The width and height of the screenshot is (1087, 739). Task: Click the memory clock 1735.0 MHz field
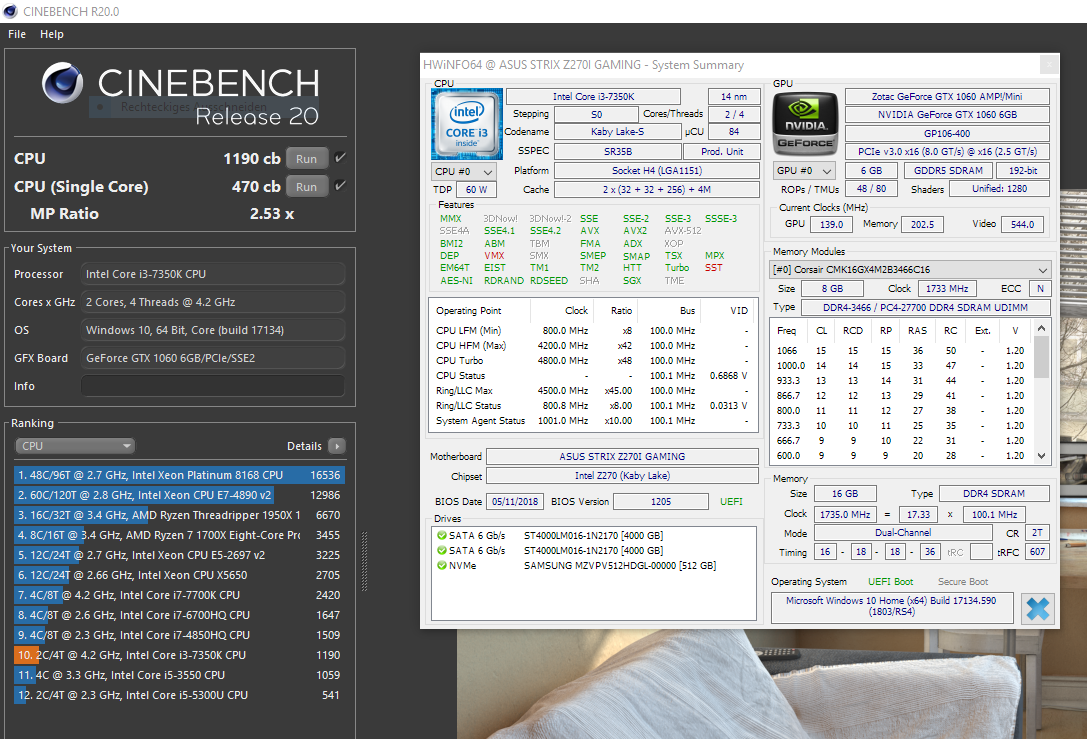pyautogui.click(x=844, y=514)
